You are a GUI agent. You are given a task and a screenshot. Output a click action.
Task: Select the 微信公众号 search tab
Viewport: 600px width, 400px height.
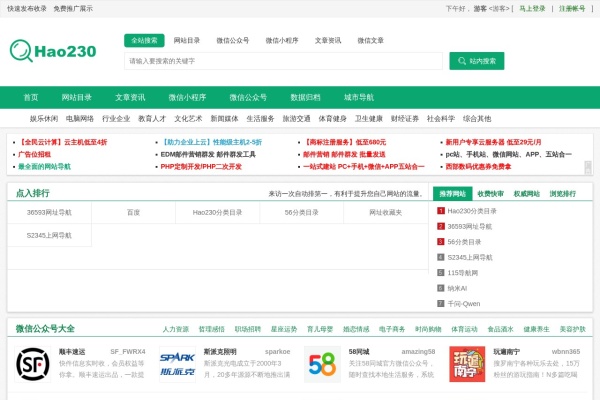click(x=233, y=40)
